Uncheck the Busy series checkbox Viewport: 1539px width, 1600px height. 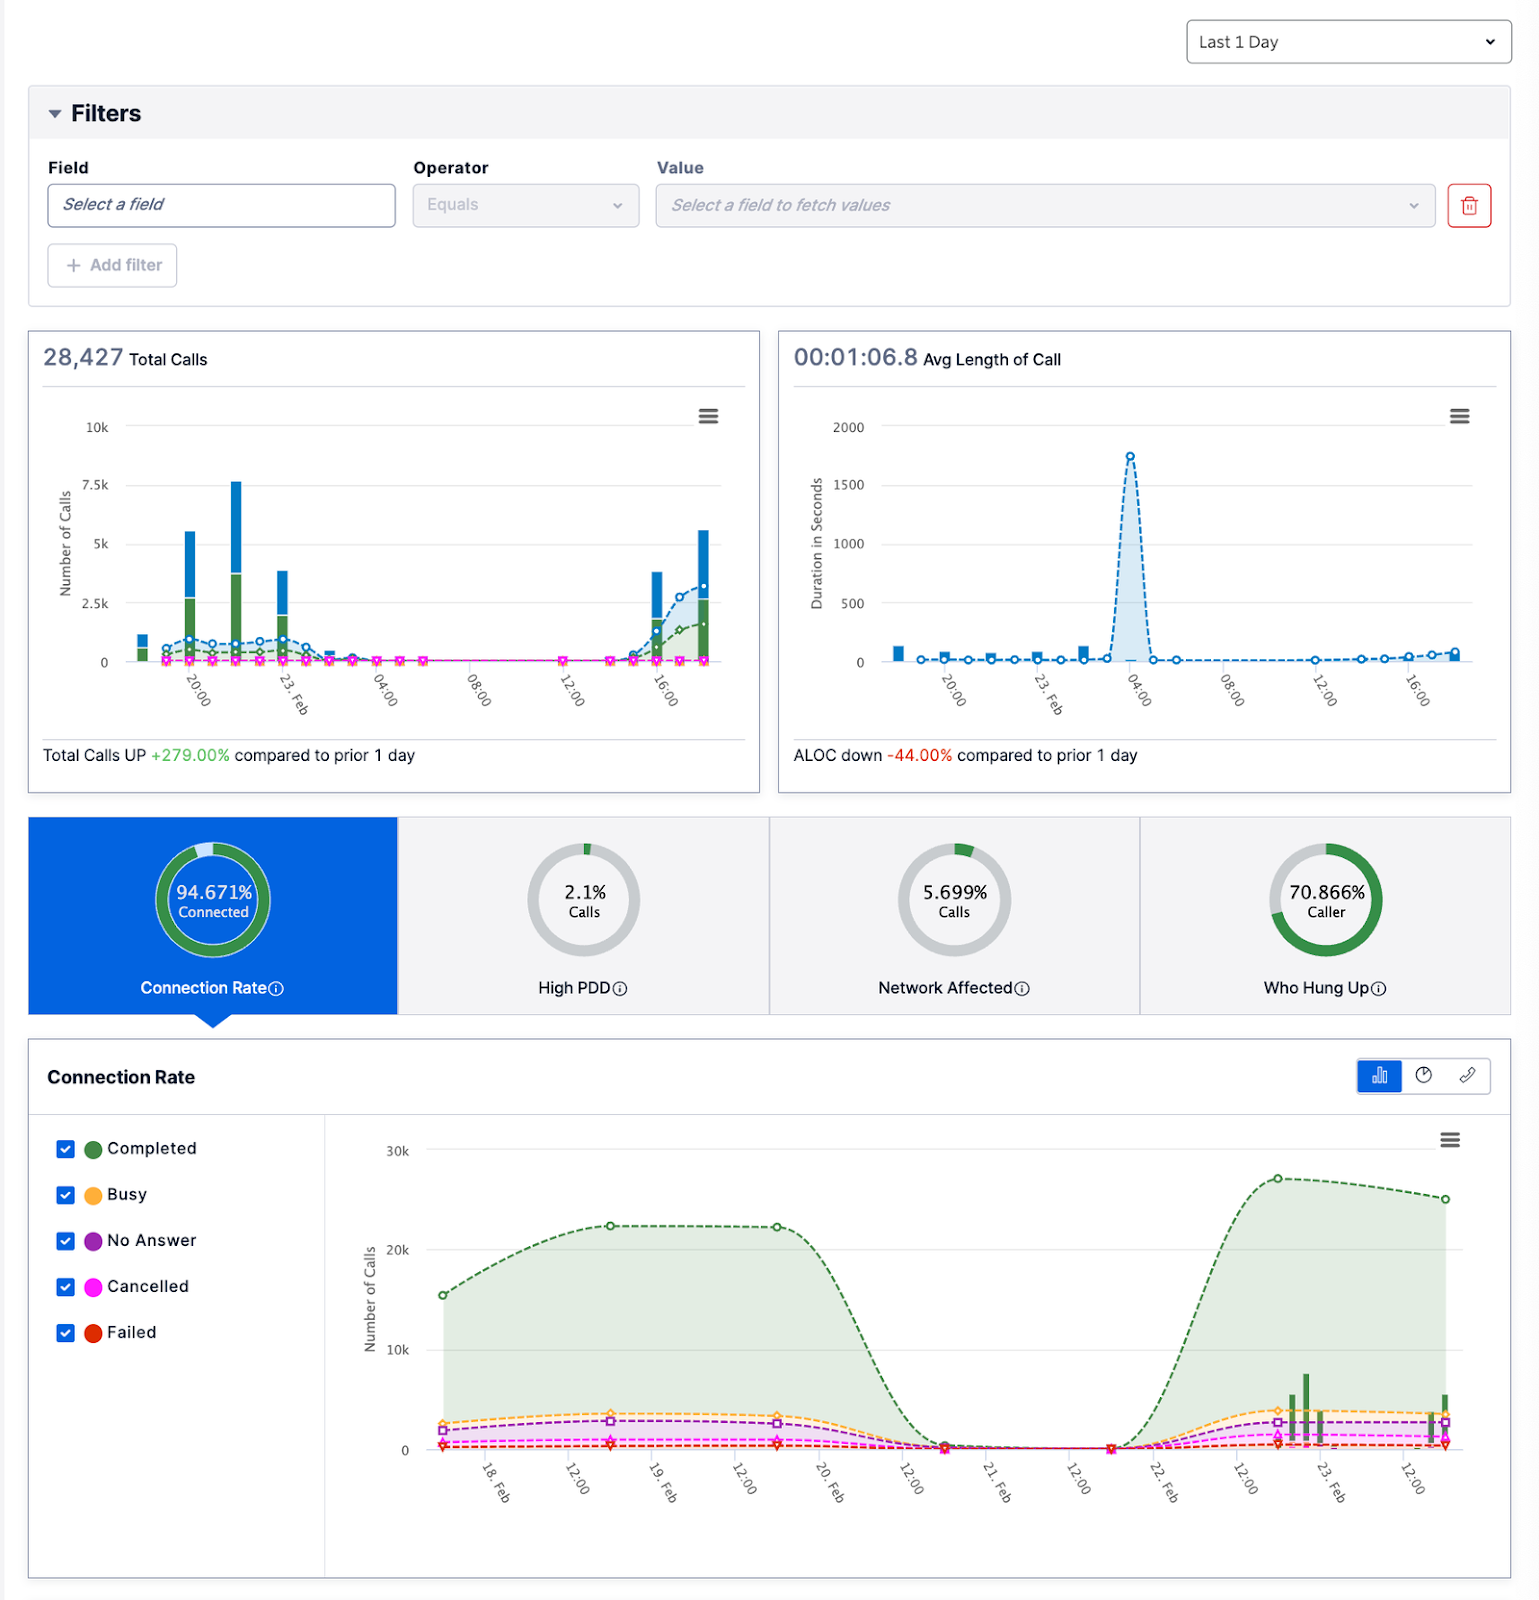click(x=66, y=1195)
